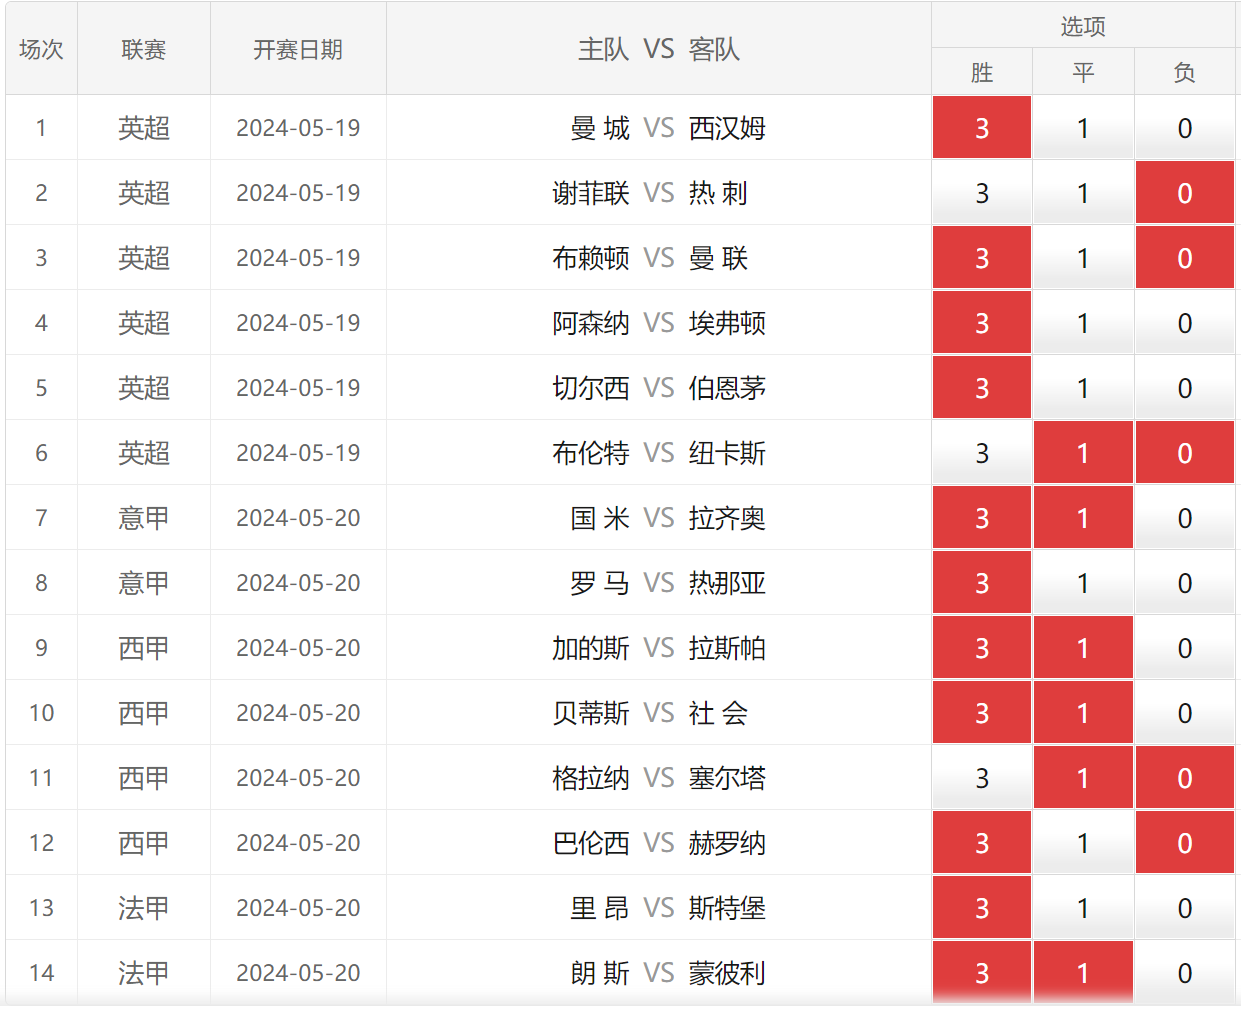Click the date 2024-05-19 in 切尔西 row
Screen dimensions: 1241x1015
click(298, 388)
